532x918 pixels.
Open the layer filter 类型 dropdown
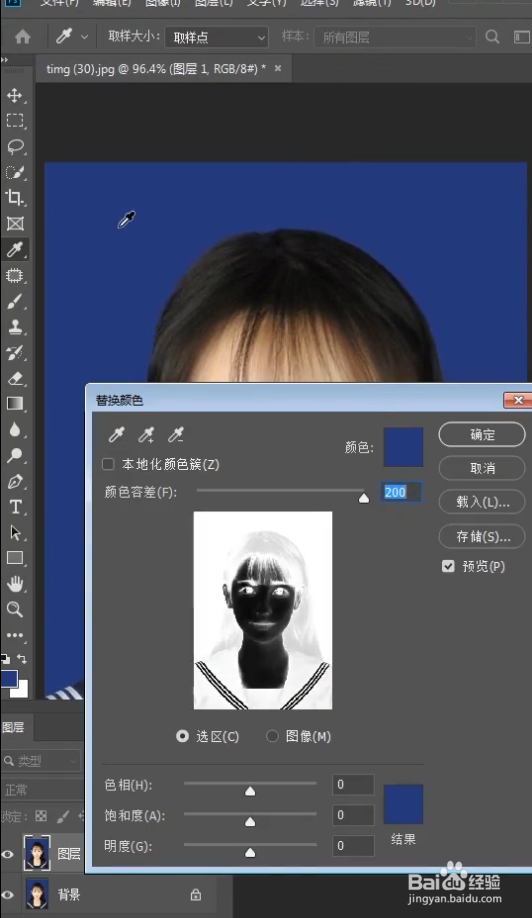(41, 761)
